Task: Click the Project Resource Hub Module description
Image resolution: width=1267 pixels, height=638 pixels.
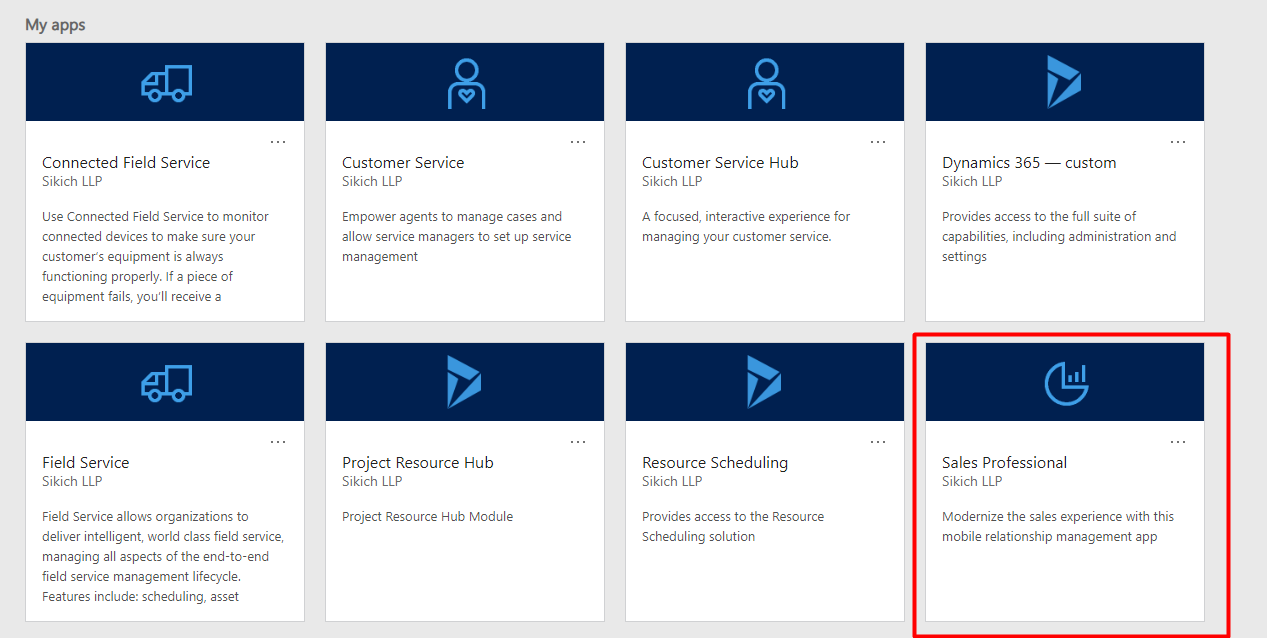Action: pos(427,517)
